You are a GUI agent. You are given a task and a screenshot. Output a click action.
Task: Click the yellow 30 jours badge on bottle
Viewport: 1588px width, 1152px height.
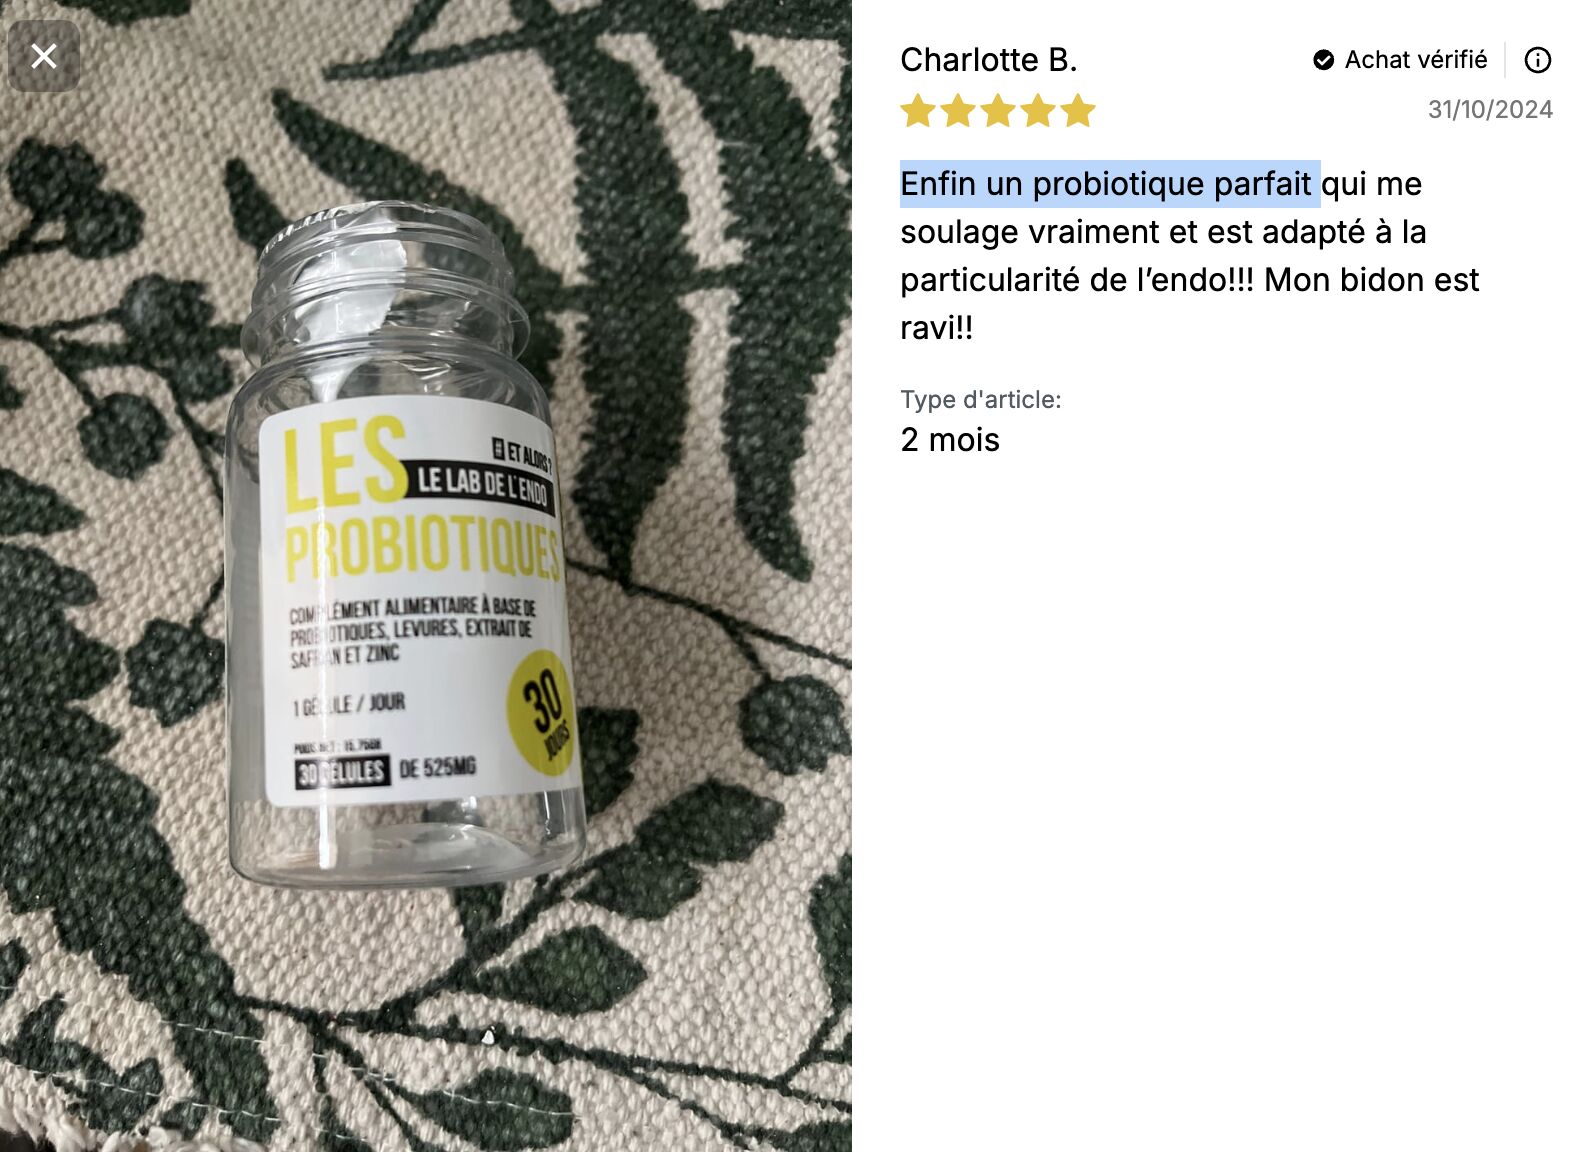coord(543,713)
